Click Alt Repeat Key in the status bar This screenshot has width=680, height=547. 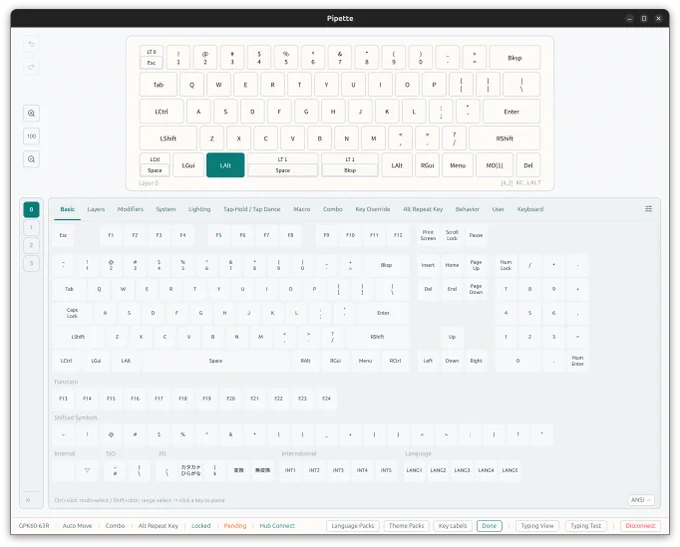(x=158, y=526)
